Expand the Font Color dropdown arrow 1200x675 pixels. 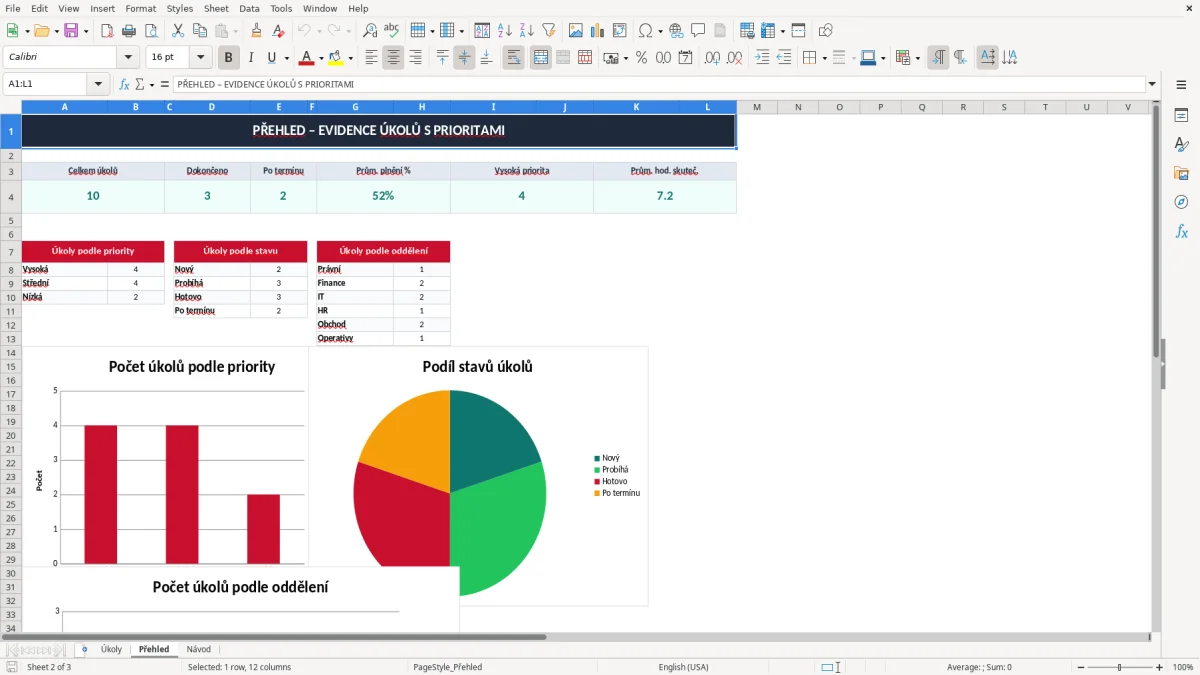pyautogui.click(x=321, y=58)
